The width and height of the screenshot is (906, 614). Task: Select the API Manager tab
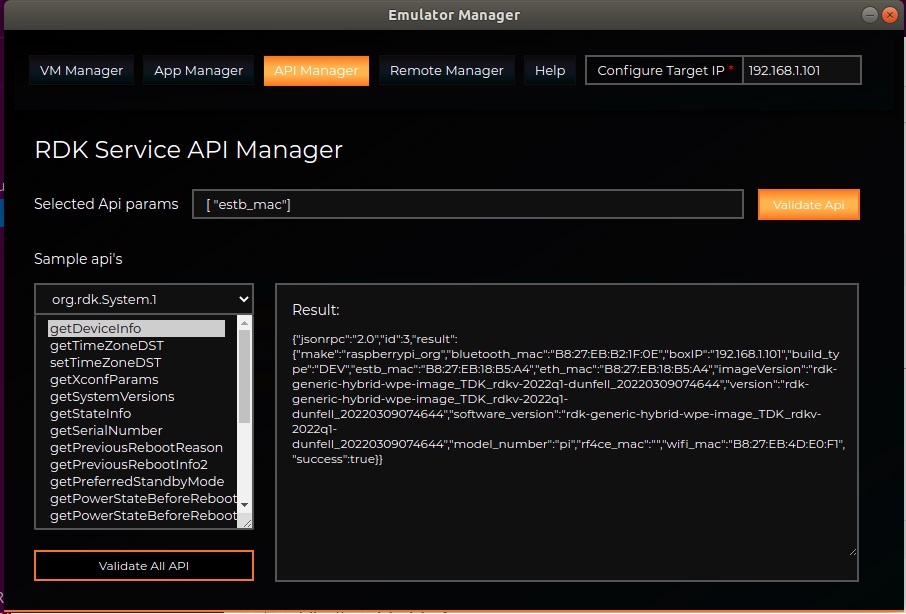[316, 71]
